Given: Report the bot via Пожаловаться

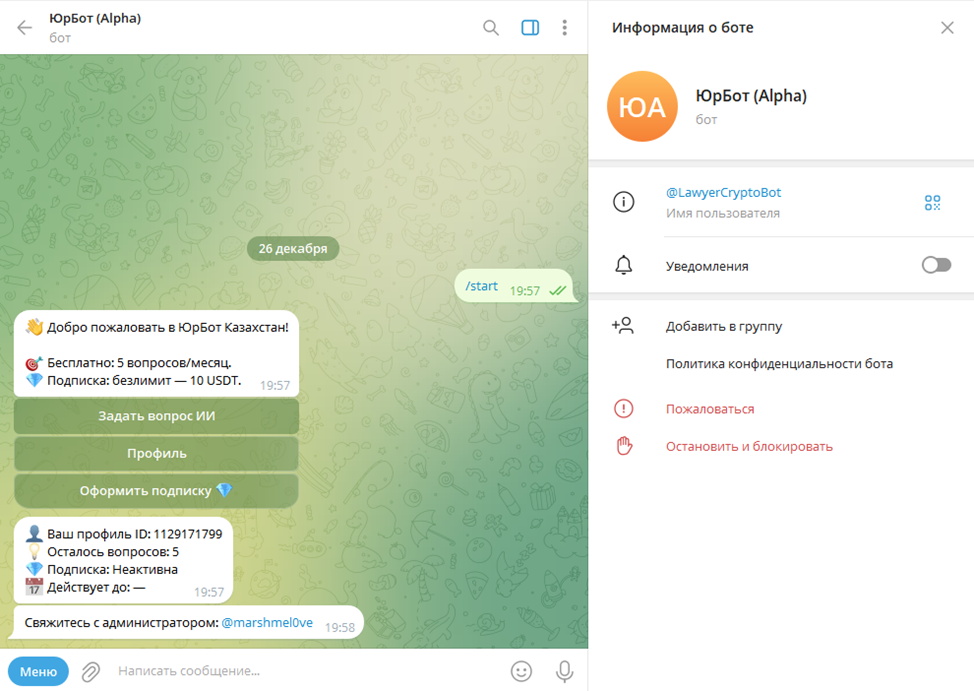Looking at the screenshot, I should [710, 409].
